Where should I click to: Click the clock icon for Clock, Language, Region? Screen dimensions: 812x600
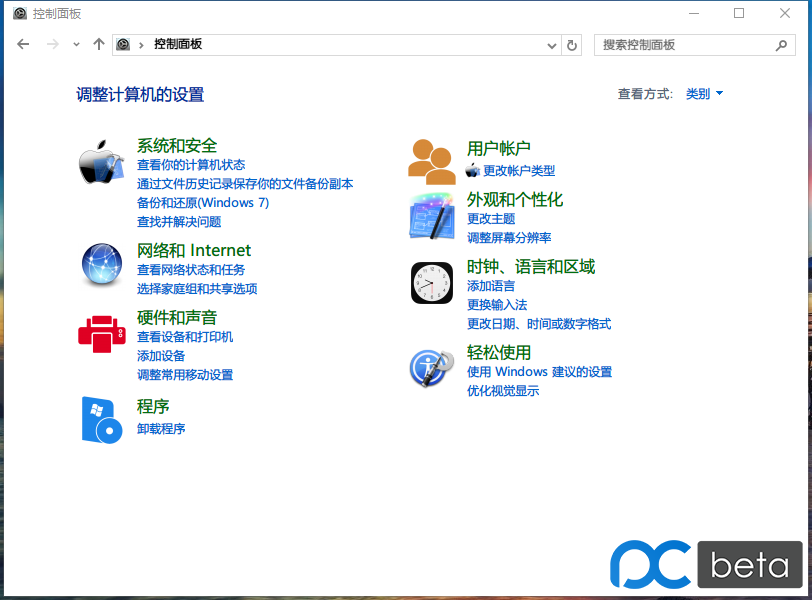[x=432, y=283]
